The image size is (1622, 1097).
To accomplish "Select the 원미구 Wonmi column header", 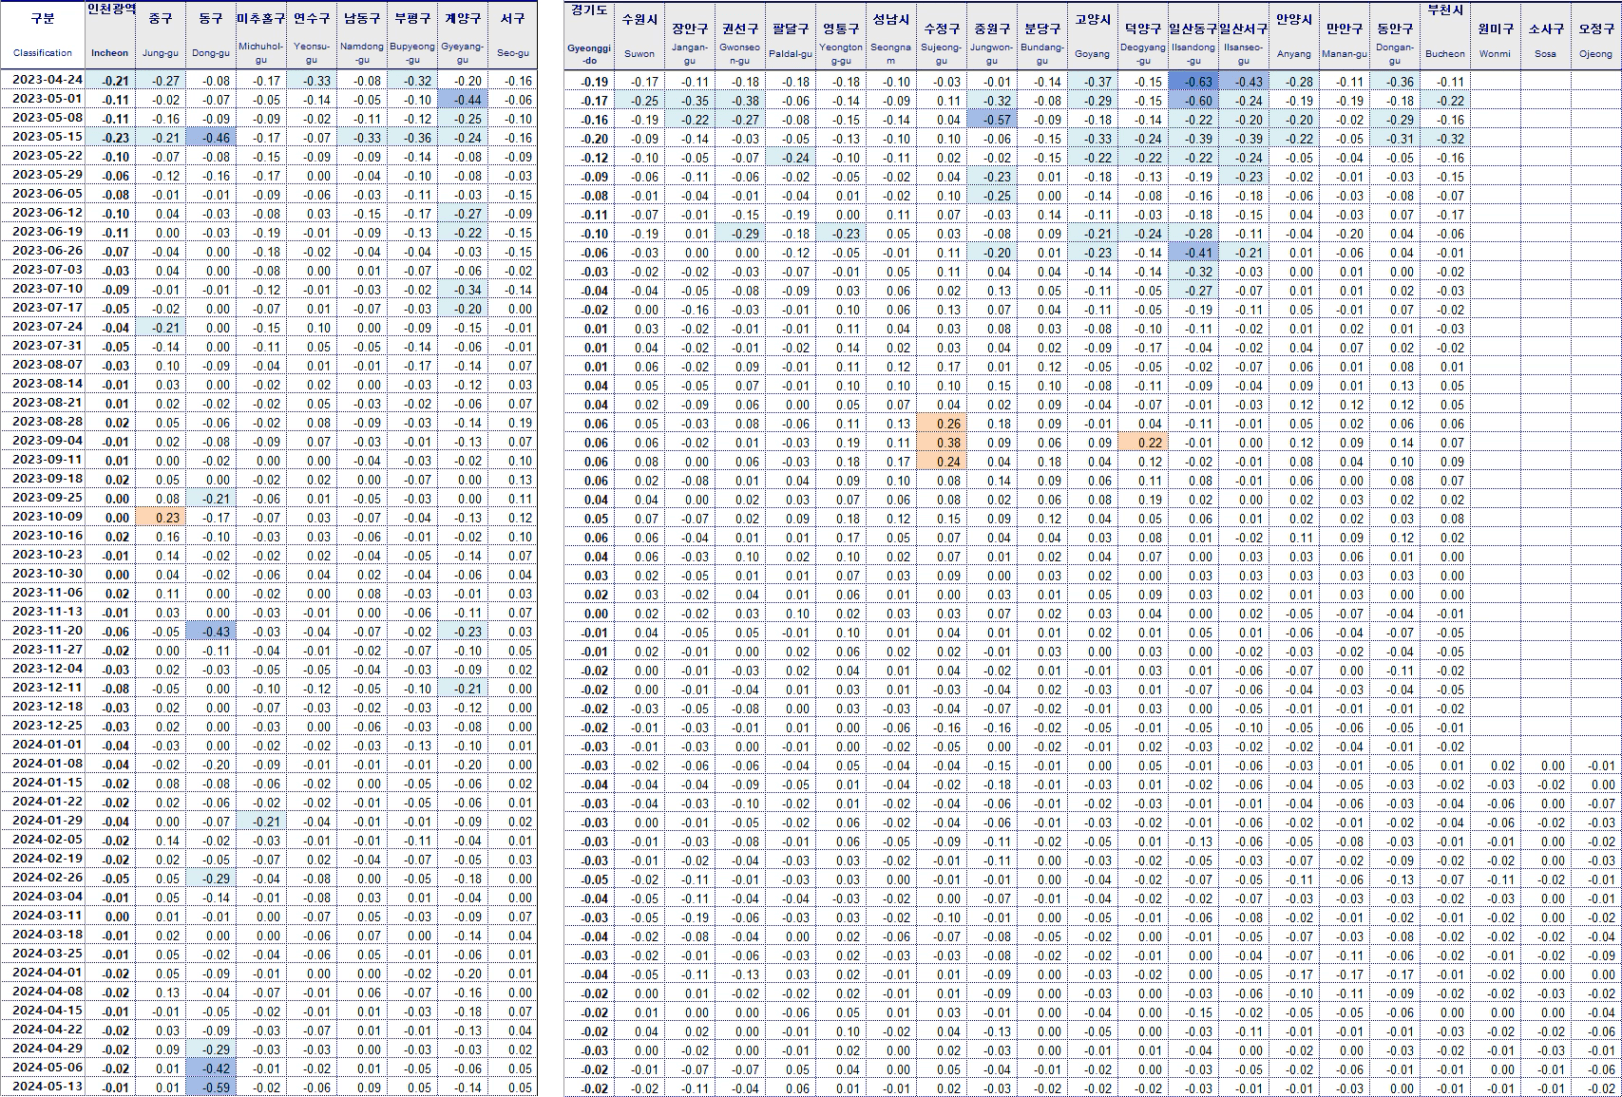I will click(1495, 35).
